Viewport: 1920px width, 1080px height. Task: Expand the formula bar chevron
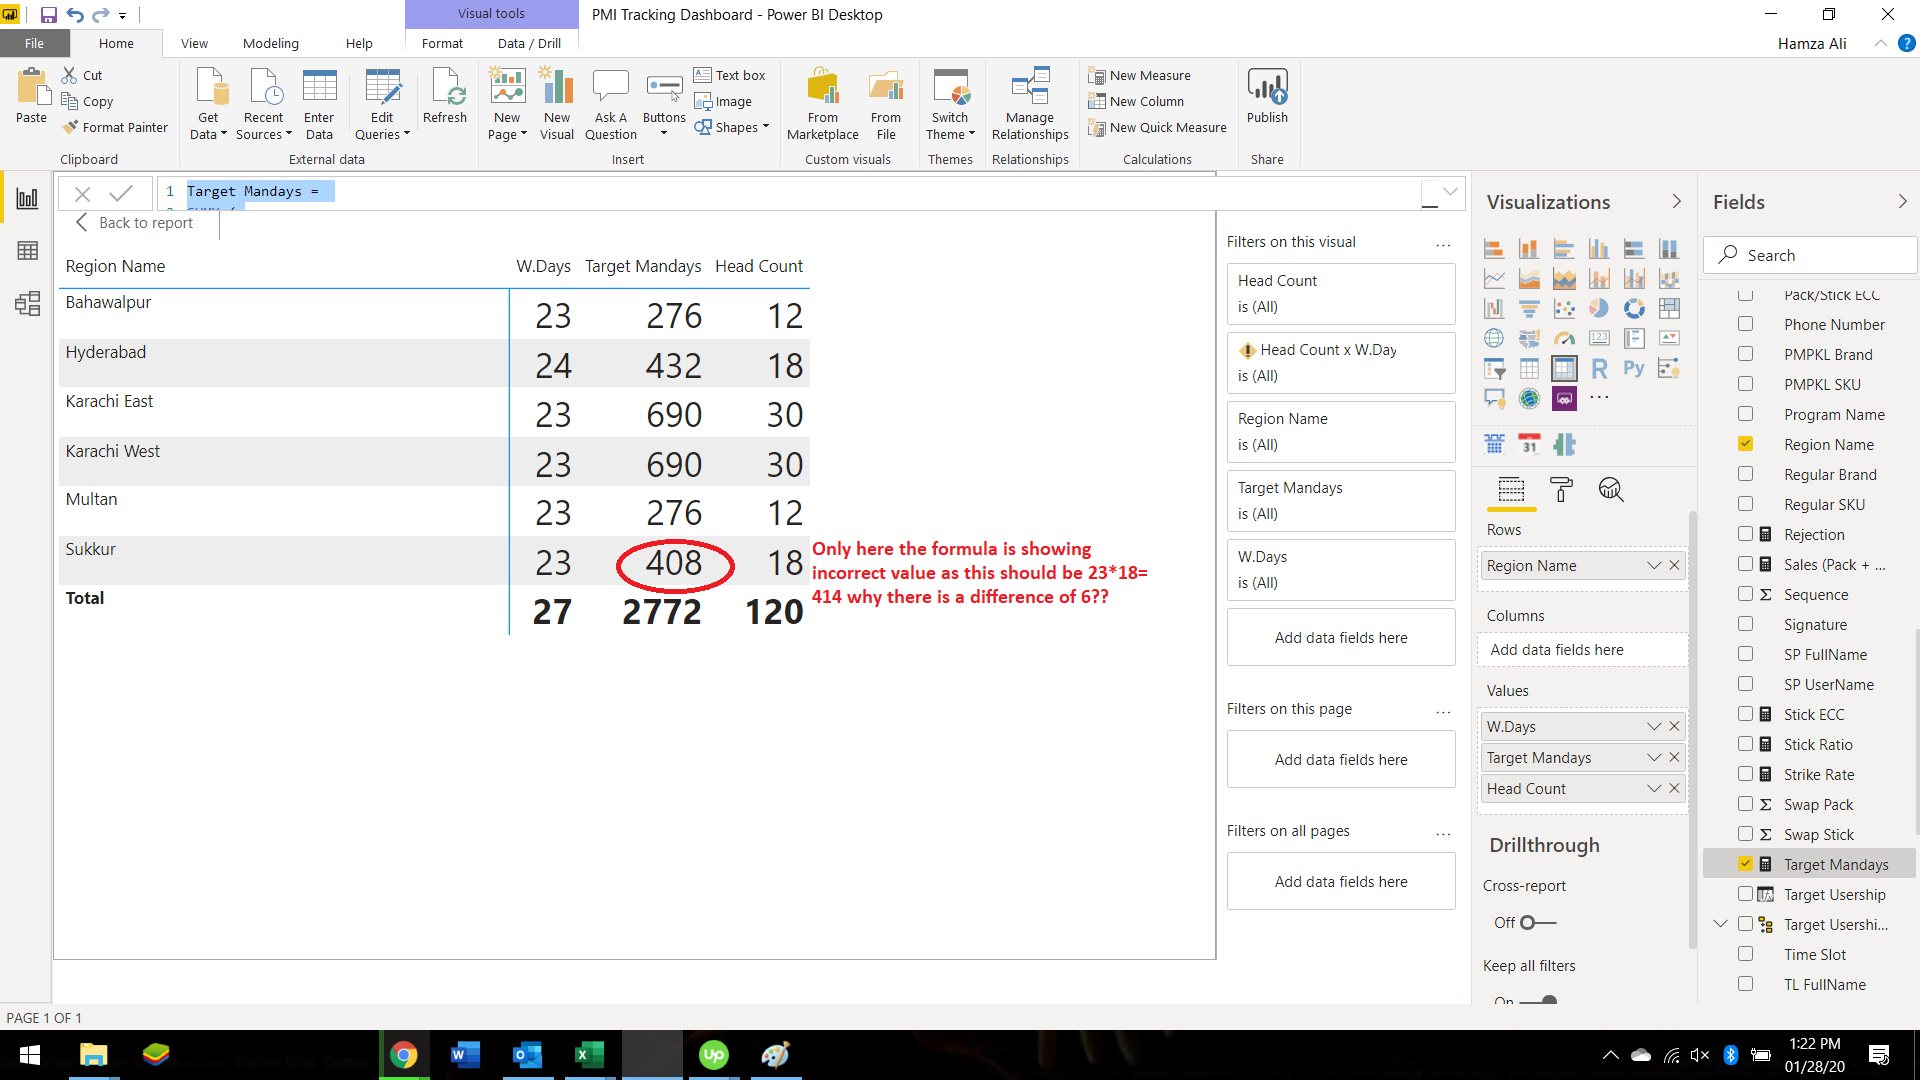pos(1450,191)
